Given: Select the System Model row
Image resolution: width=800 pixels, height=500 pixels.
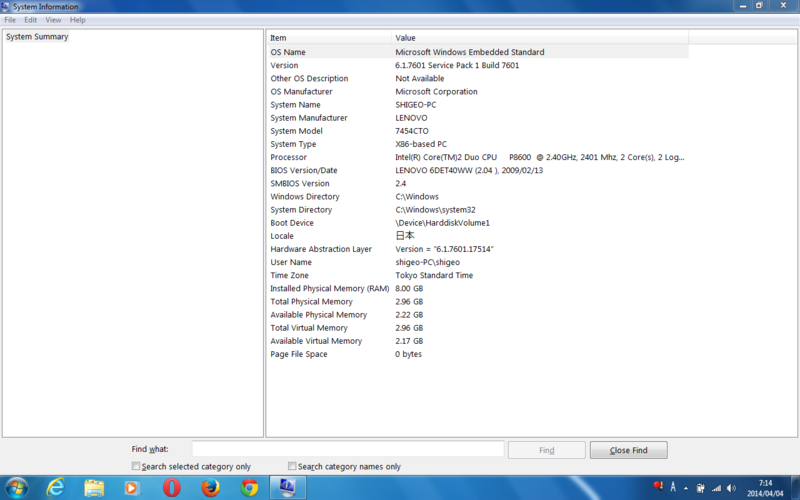Looking at the screenshot, I should 478,131.
